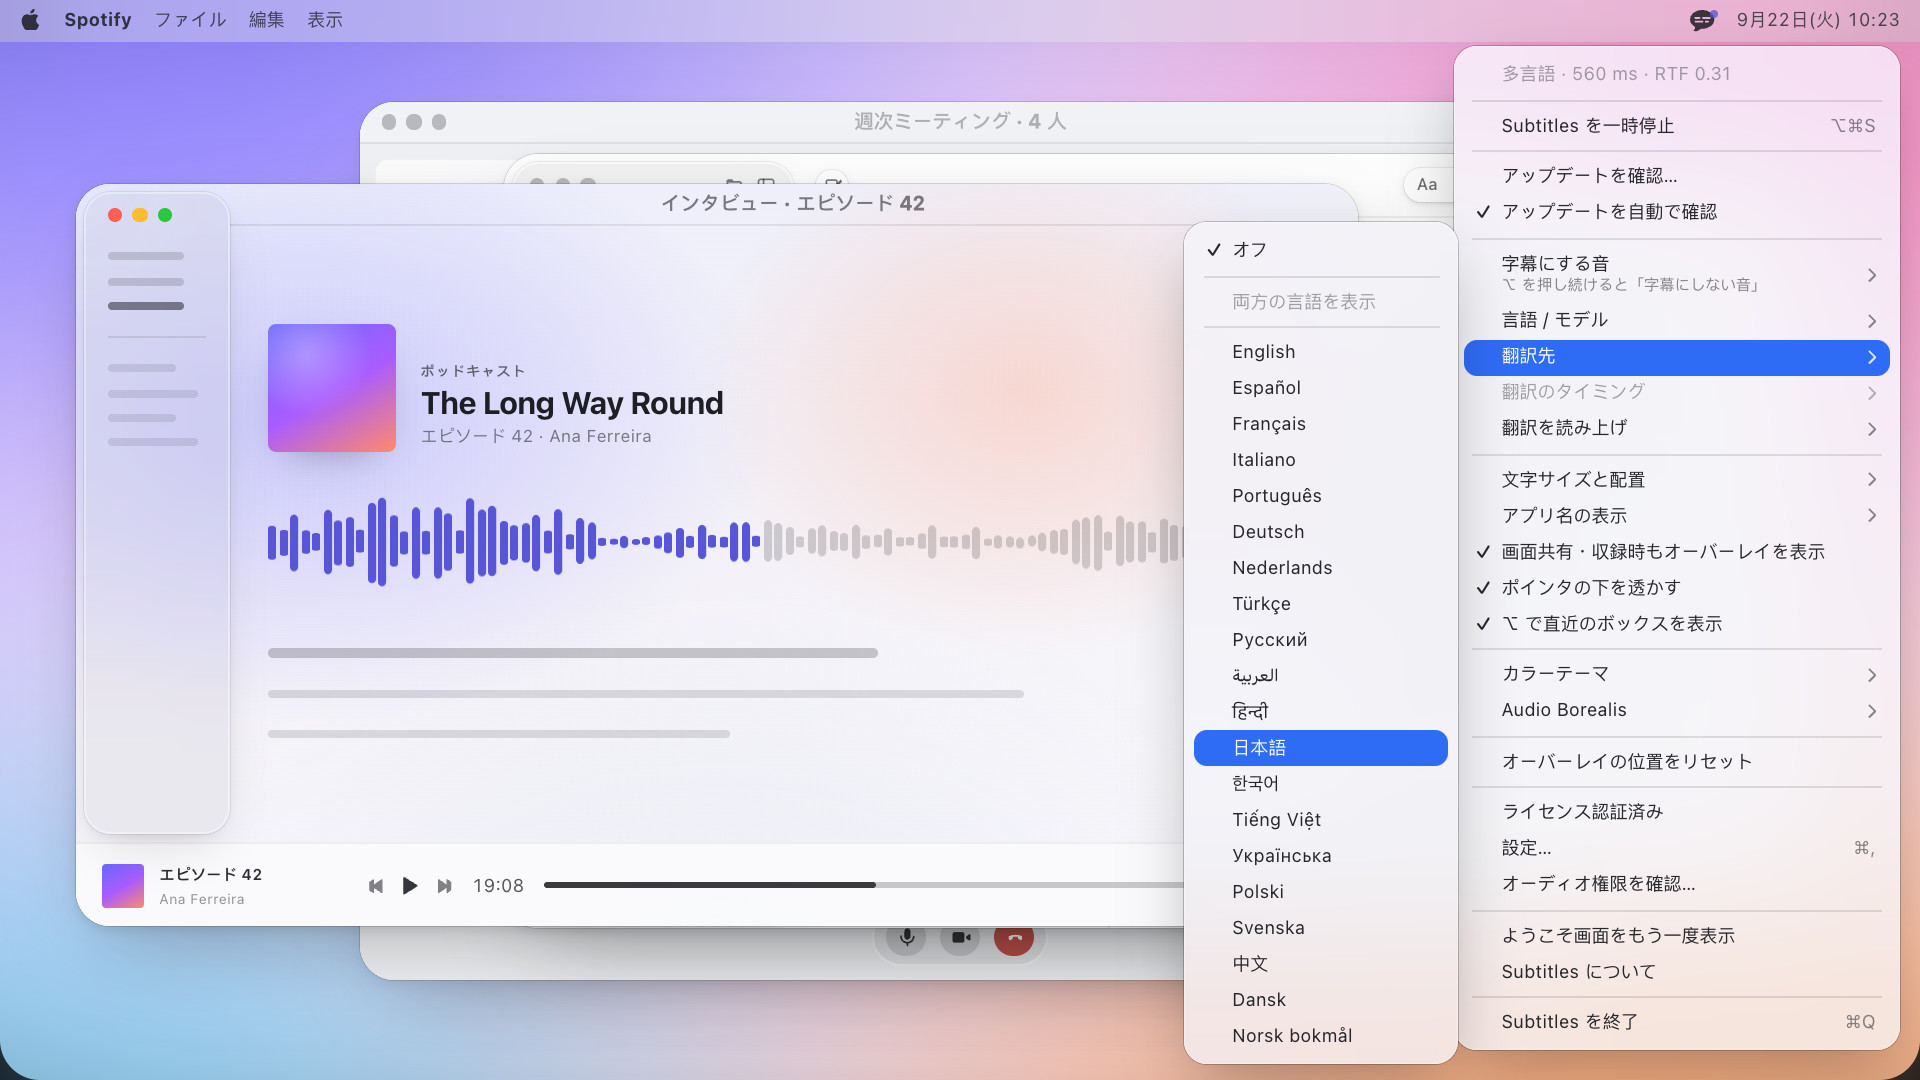1920x1080 pixels.
Task: Open the Spotify app menu
Action: (x=97, y=20)
